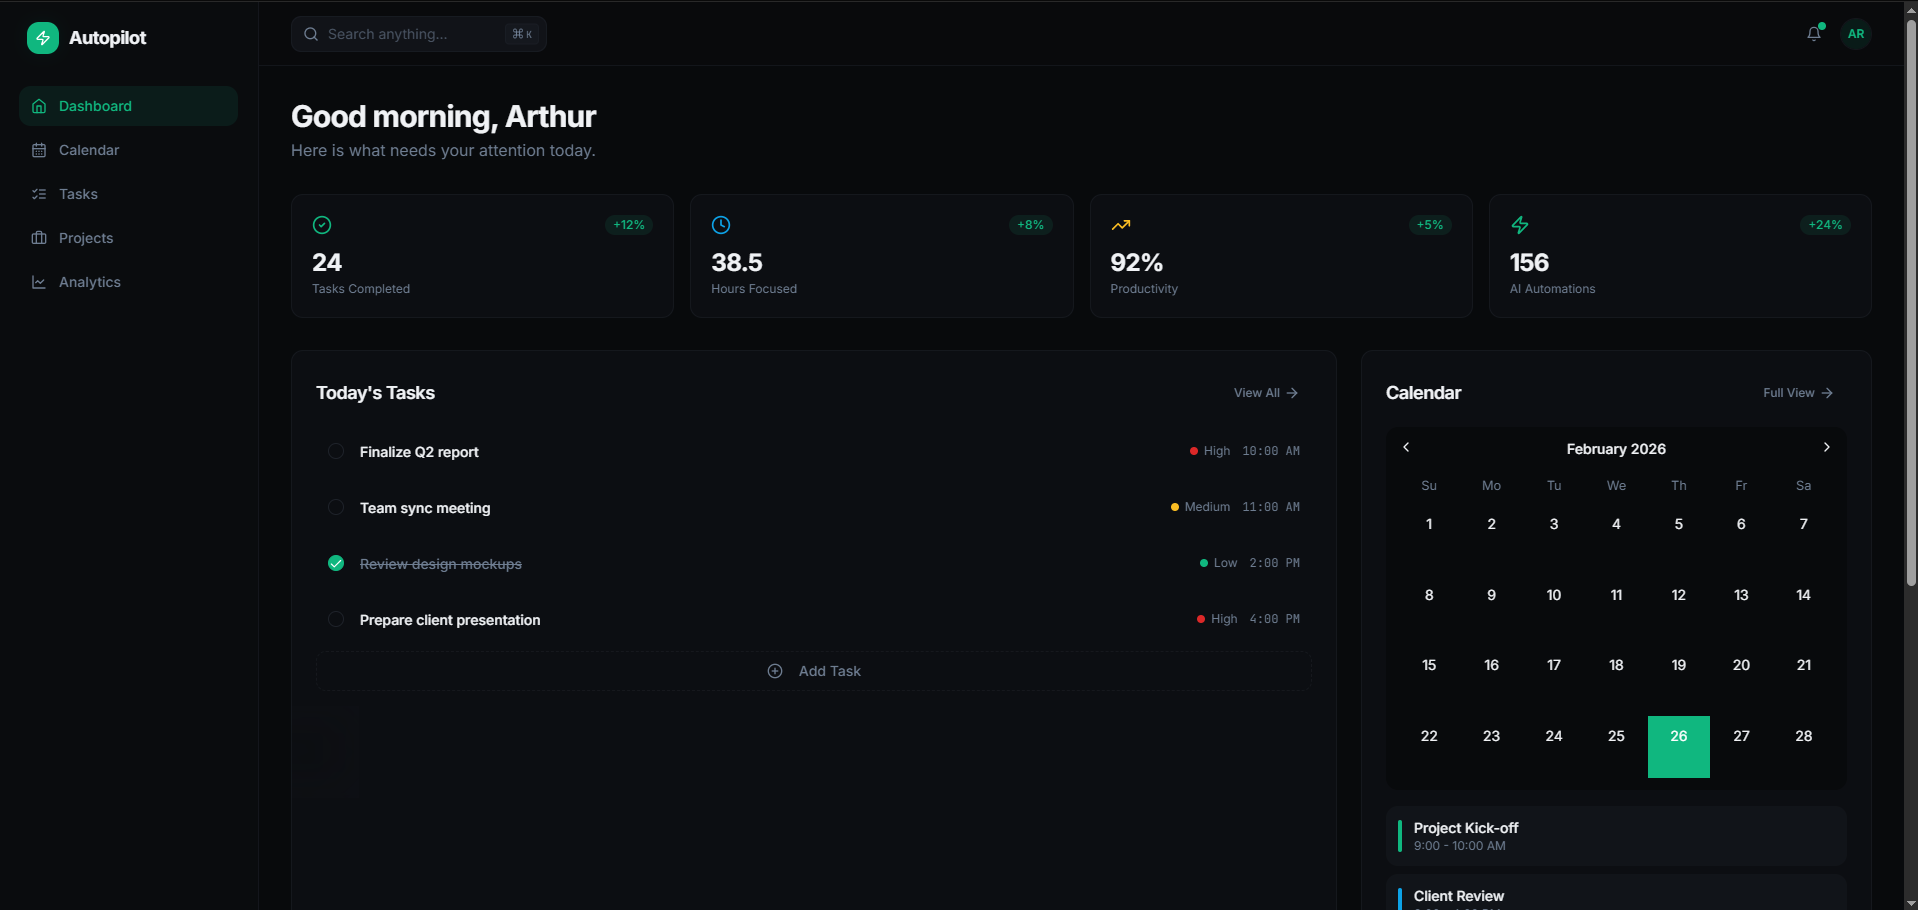Viewport: 1918px width, 910px height.
Task: Click the Productivity trend arrow icon
Action: pos(1120,225)
